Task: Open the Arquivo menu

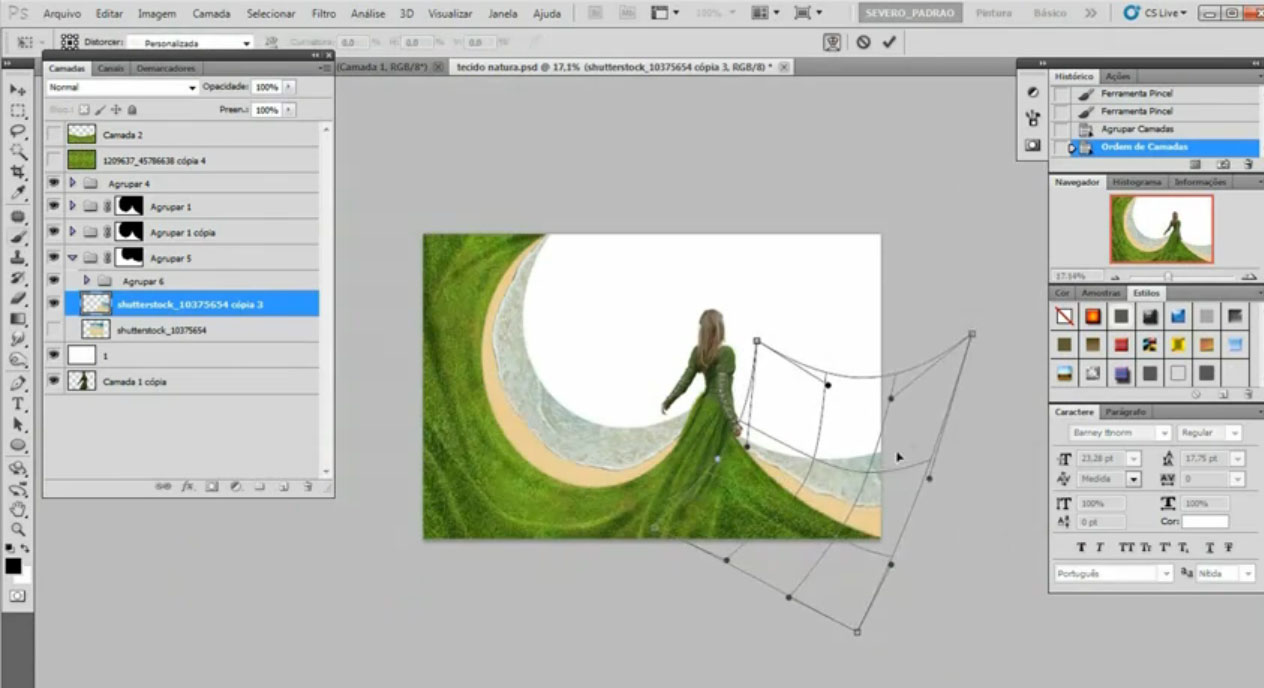Action: [x=62, y=14]
